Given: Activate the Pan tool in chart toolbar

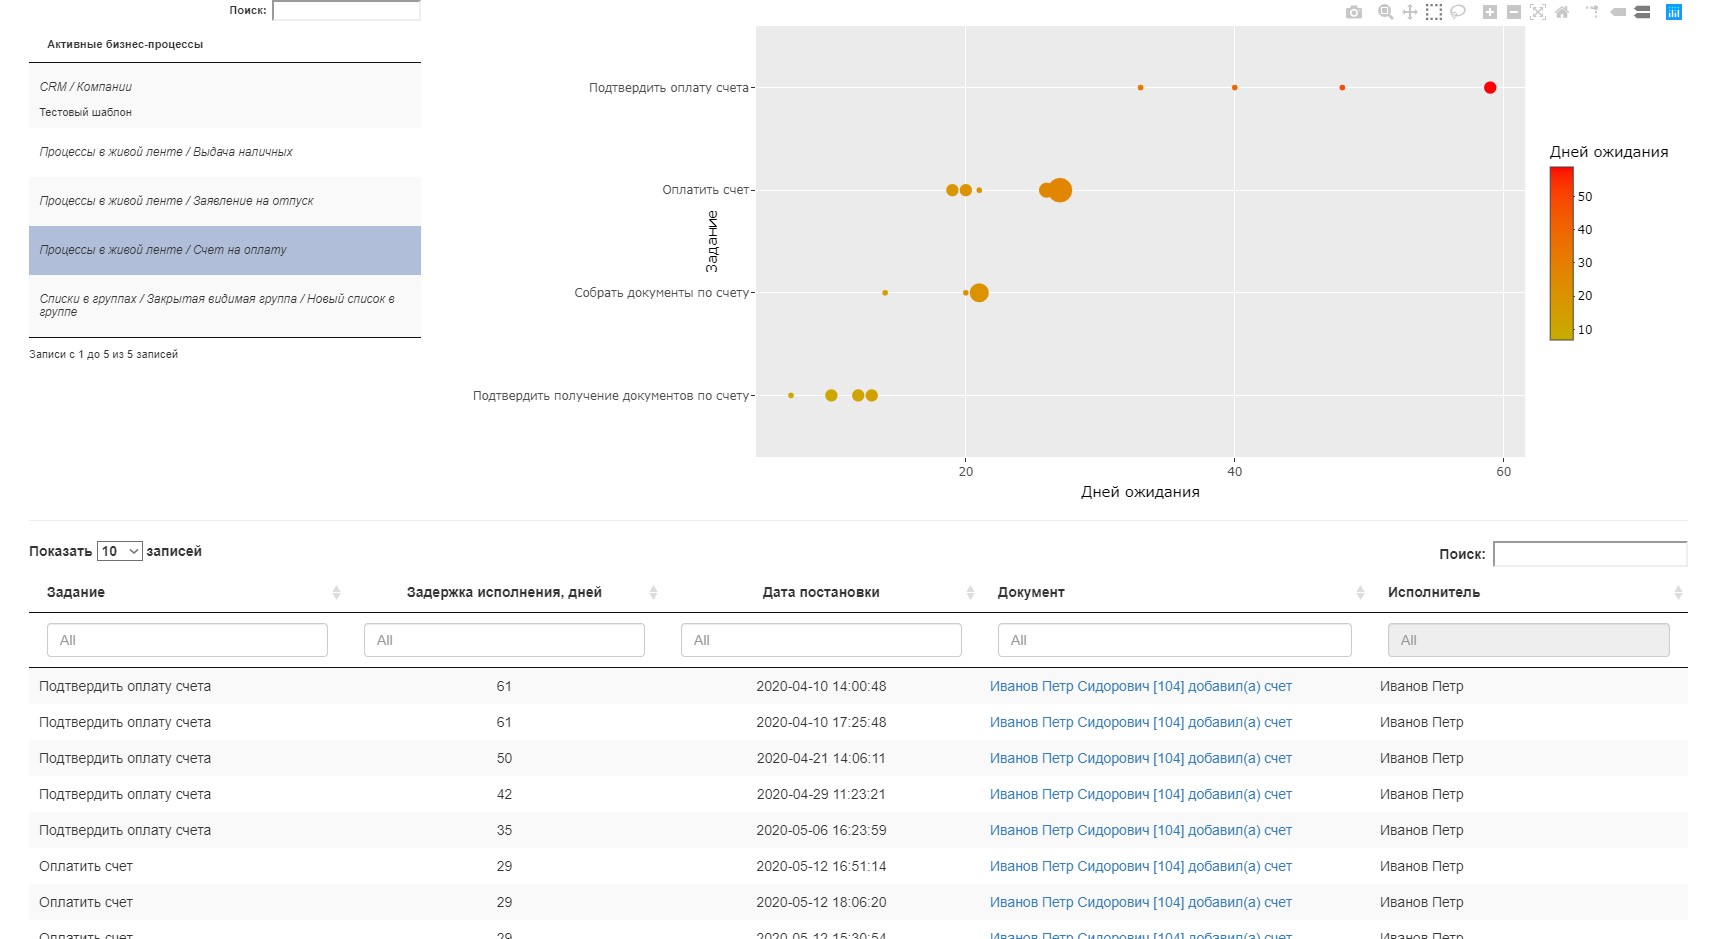Looking at the screenshot, I should click(x=1409, y=12).
